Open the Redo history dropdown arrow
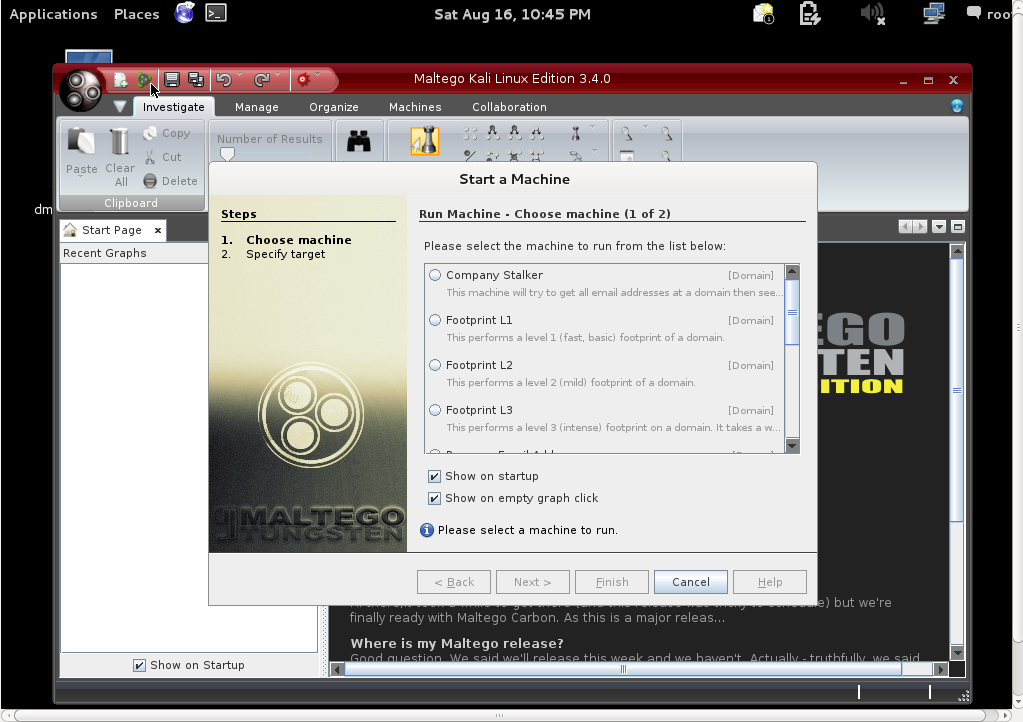Viewport: 1023px width, 722px height. point(278,74)
